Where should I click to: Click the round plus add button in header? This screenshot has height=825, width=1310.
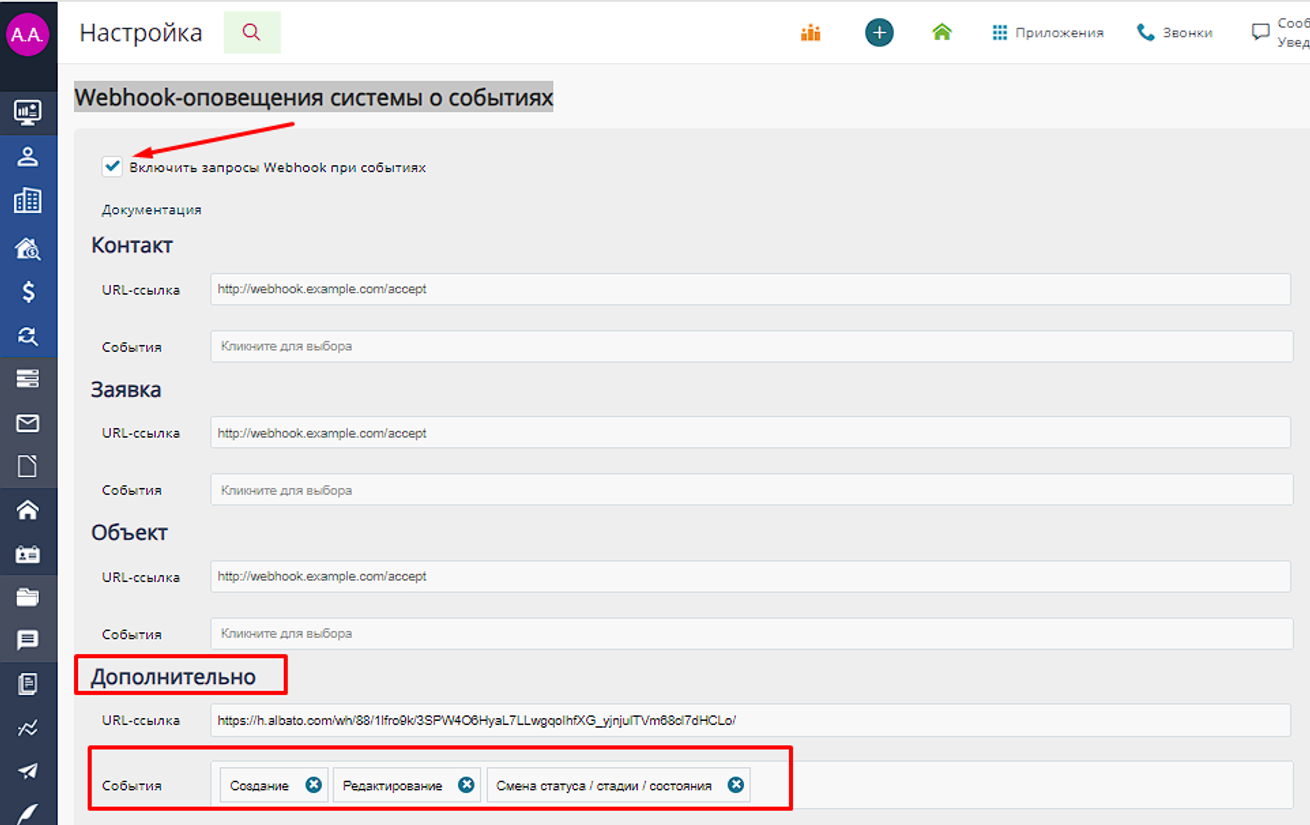click(x=879, y=33)
